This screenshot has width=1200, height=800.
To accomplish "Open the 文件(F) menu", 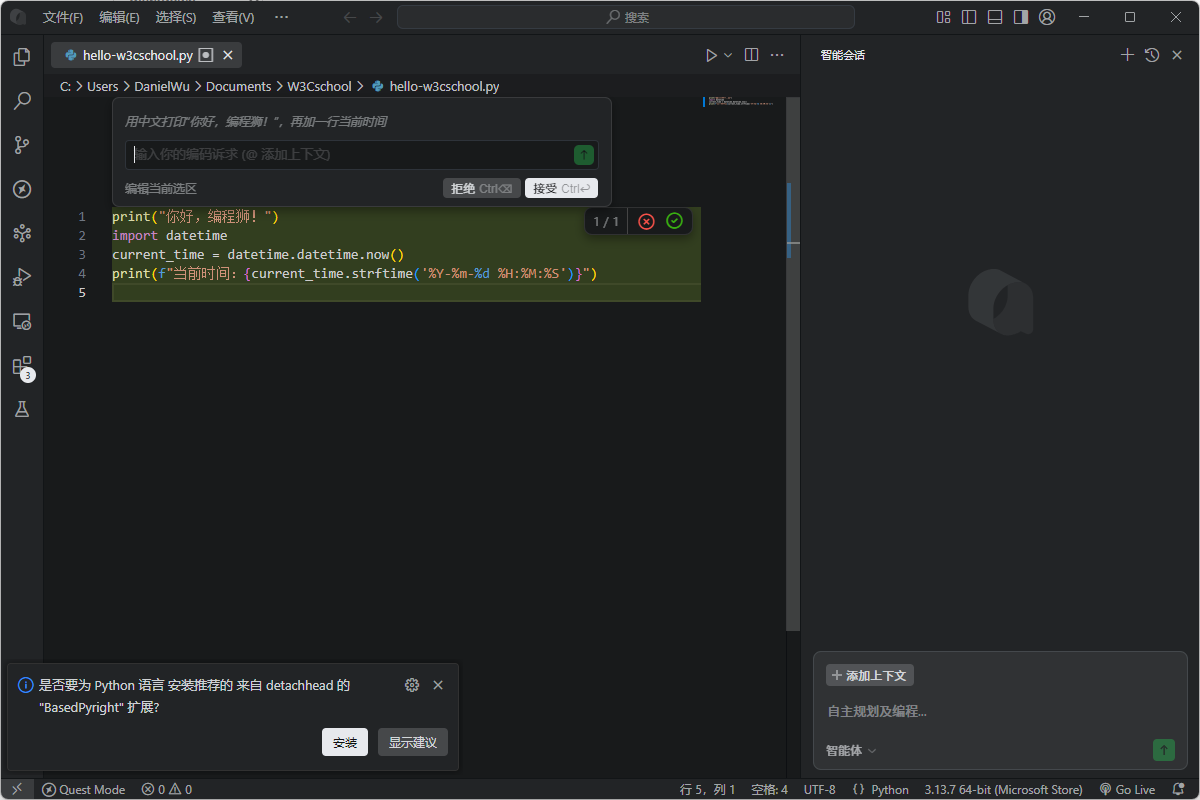I will 63,17.
